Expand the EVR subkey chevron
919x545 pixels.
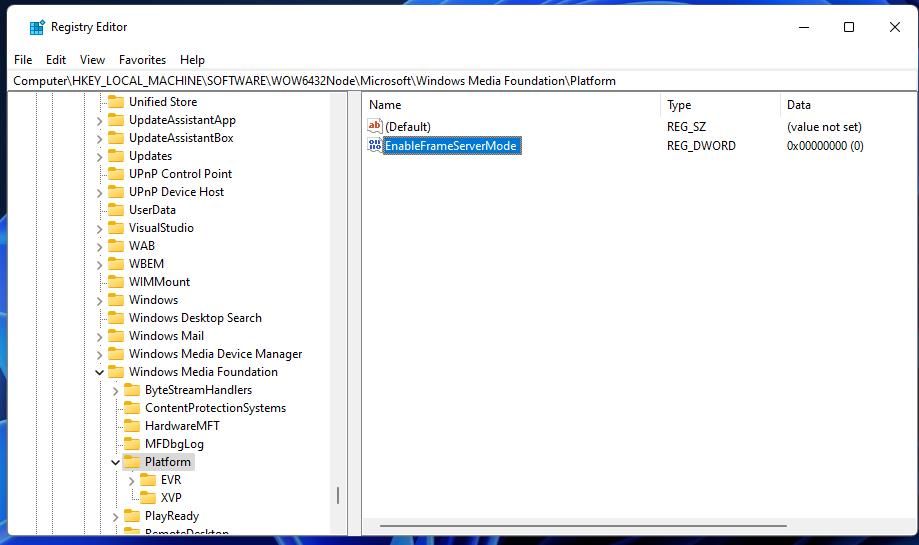pyautogui.click(x=131, y=481)
